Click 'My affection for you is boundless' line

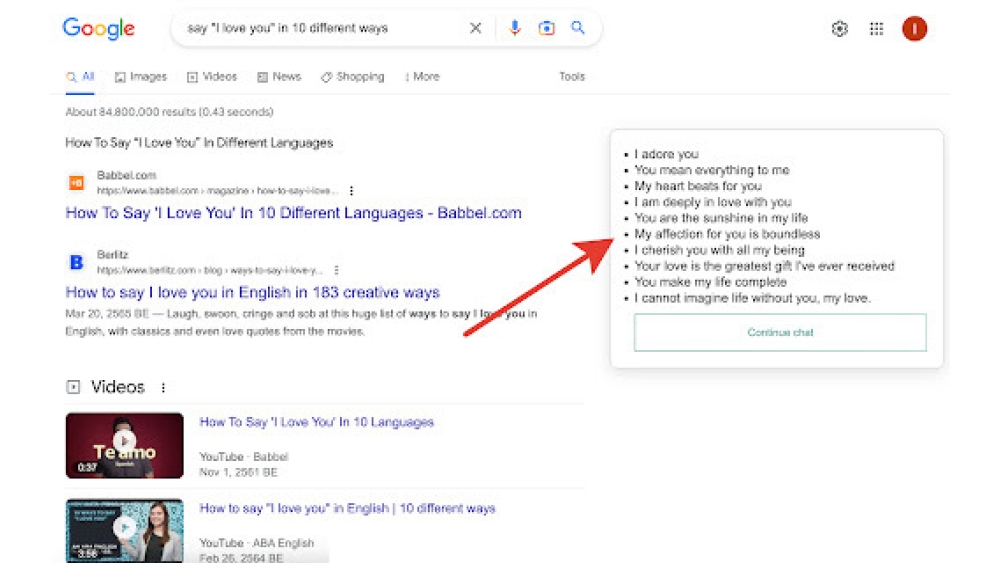(727, 234)
